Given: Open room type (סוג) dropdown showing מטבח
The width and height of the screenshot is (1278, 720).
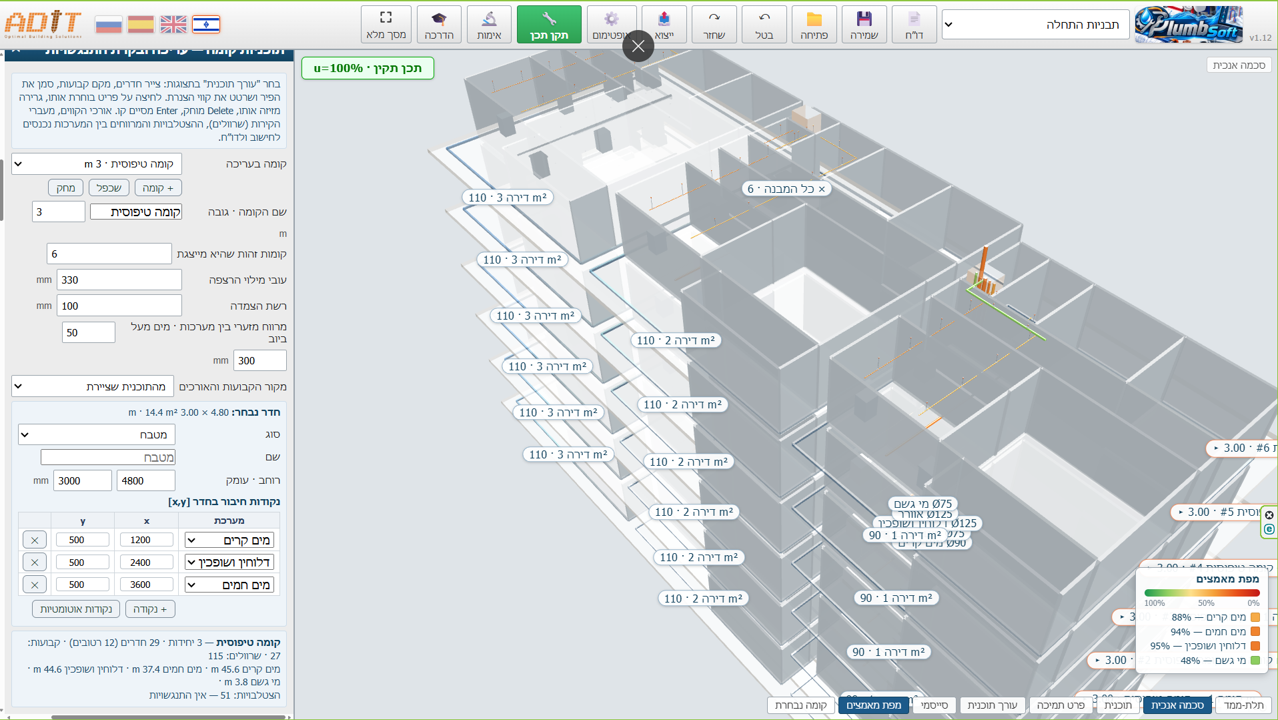Looking at the screenshot, I should point(97,434).
